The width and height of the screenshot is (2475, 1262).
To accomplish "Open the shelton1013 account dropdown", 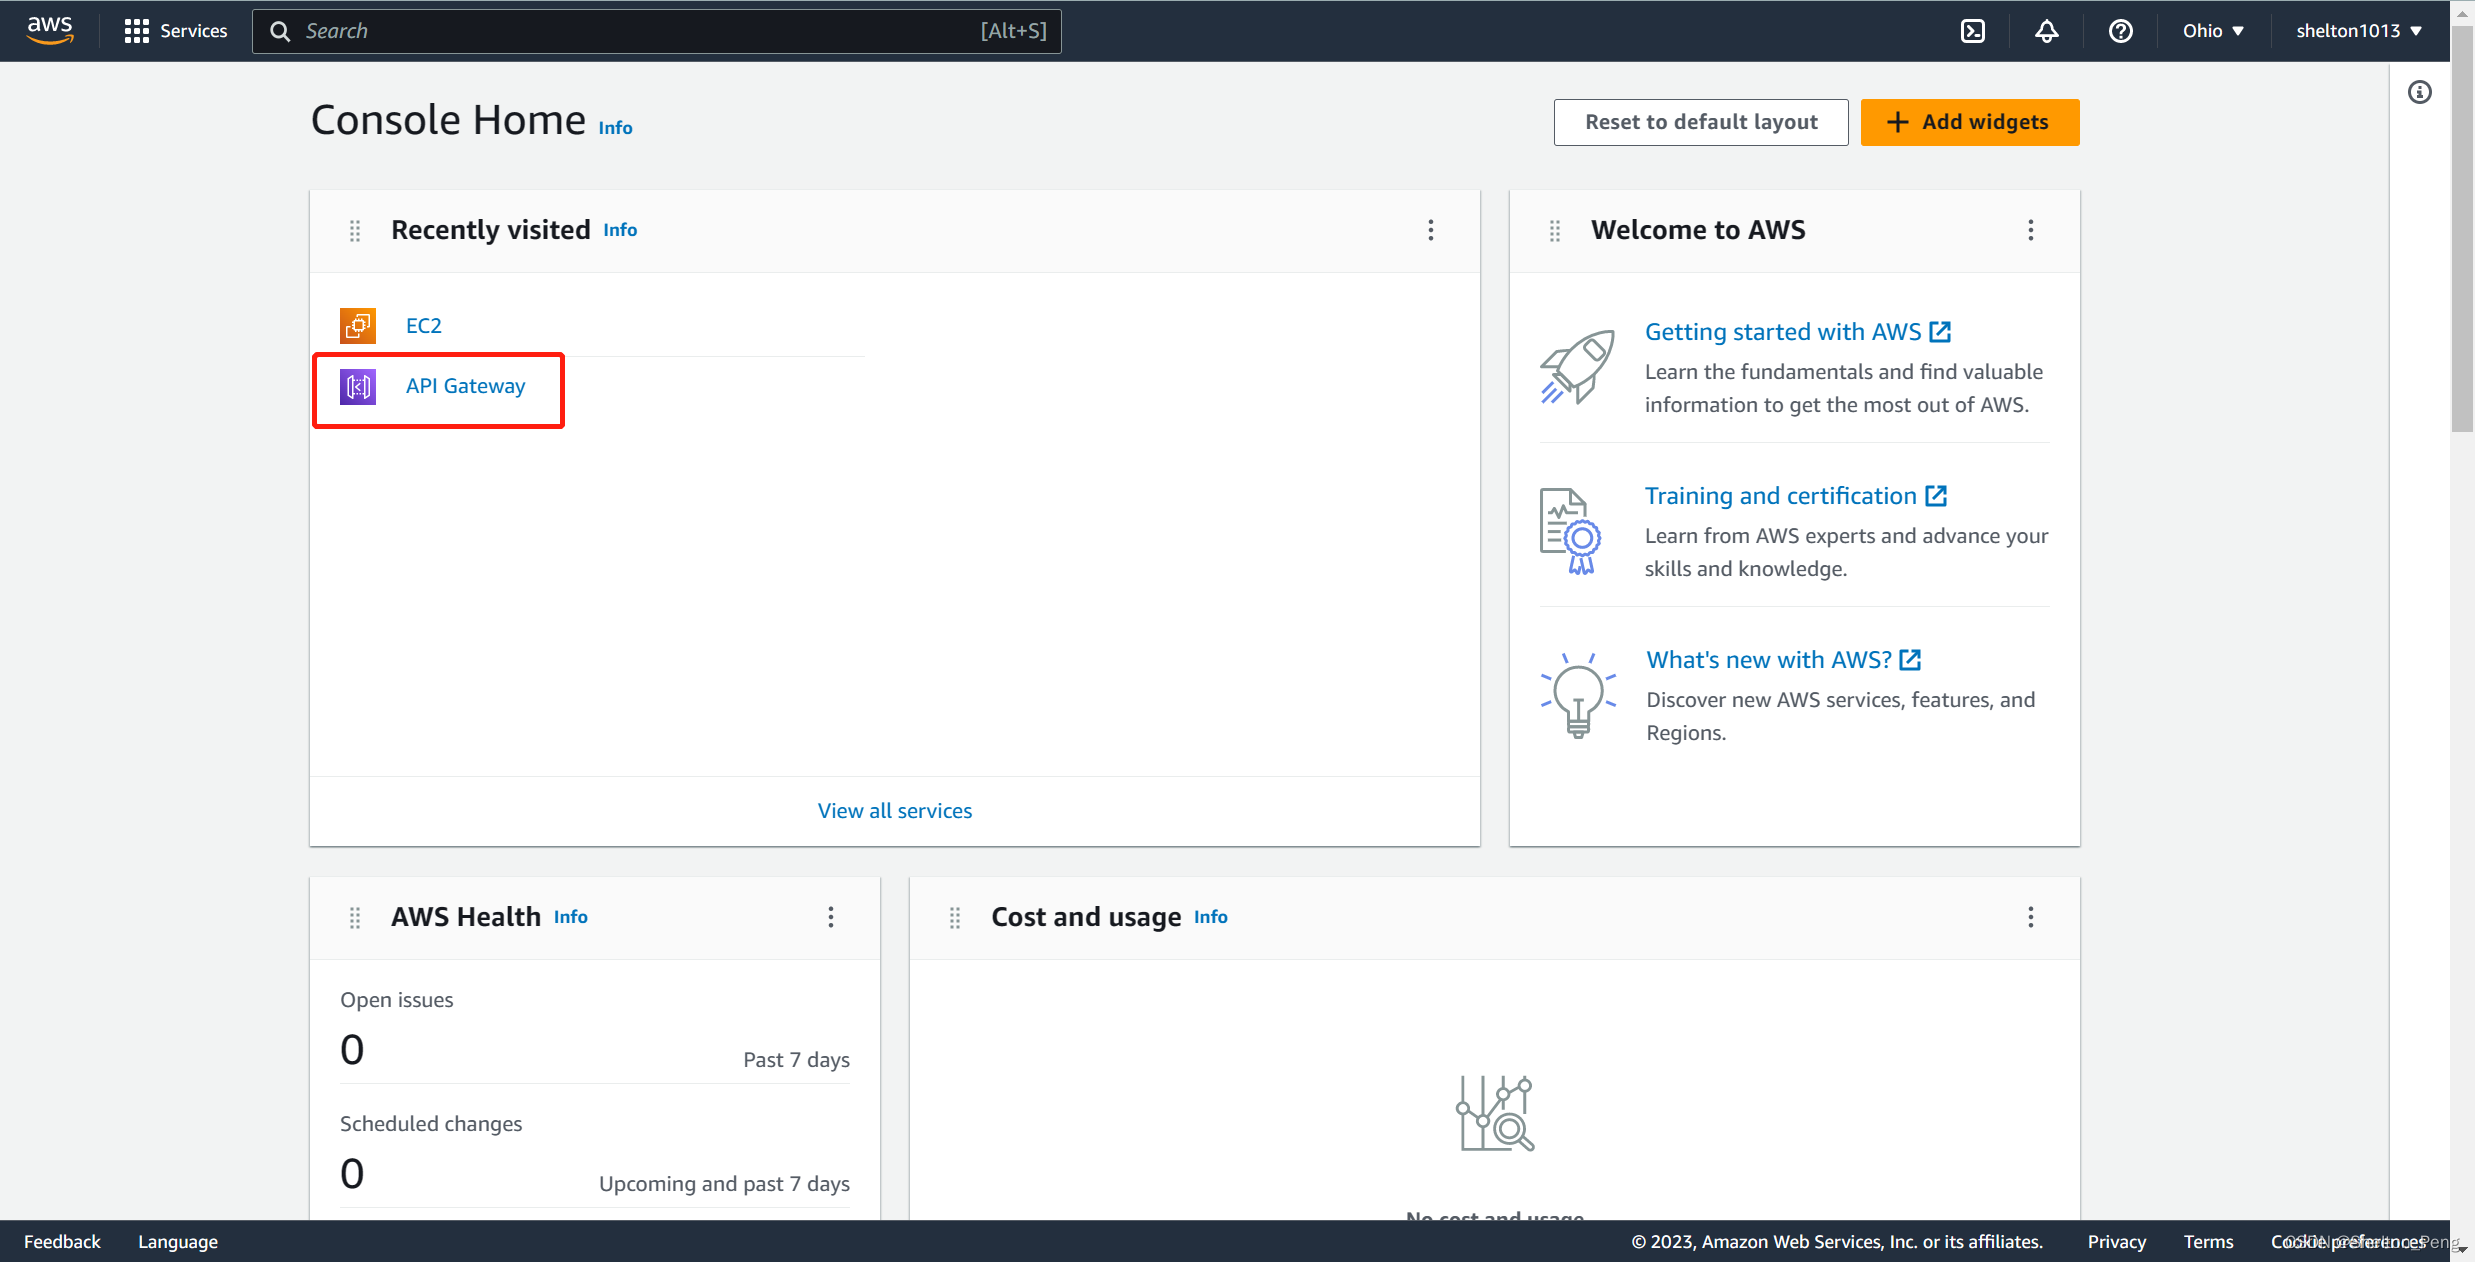I will coord(2358,31).
